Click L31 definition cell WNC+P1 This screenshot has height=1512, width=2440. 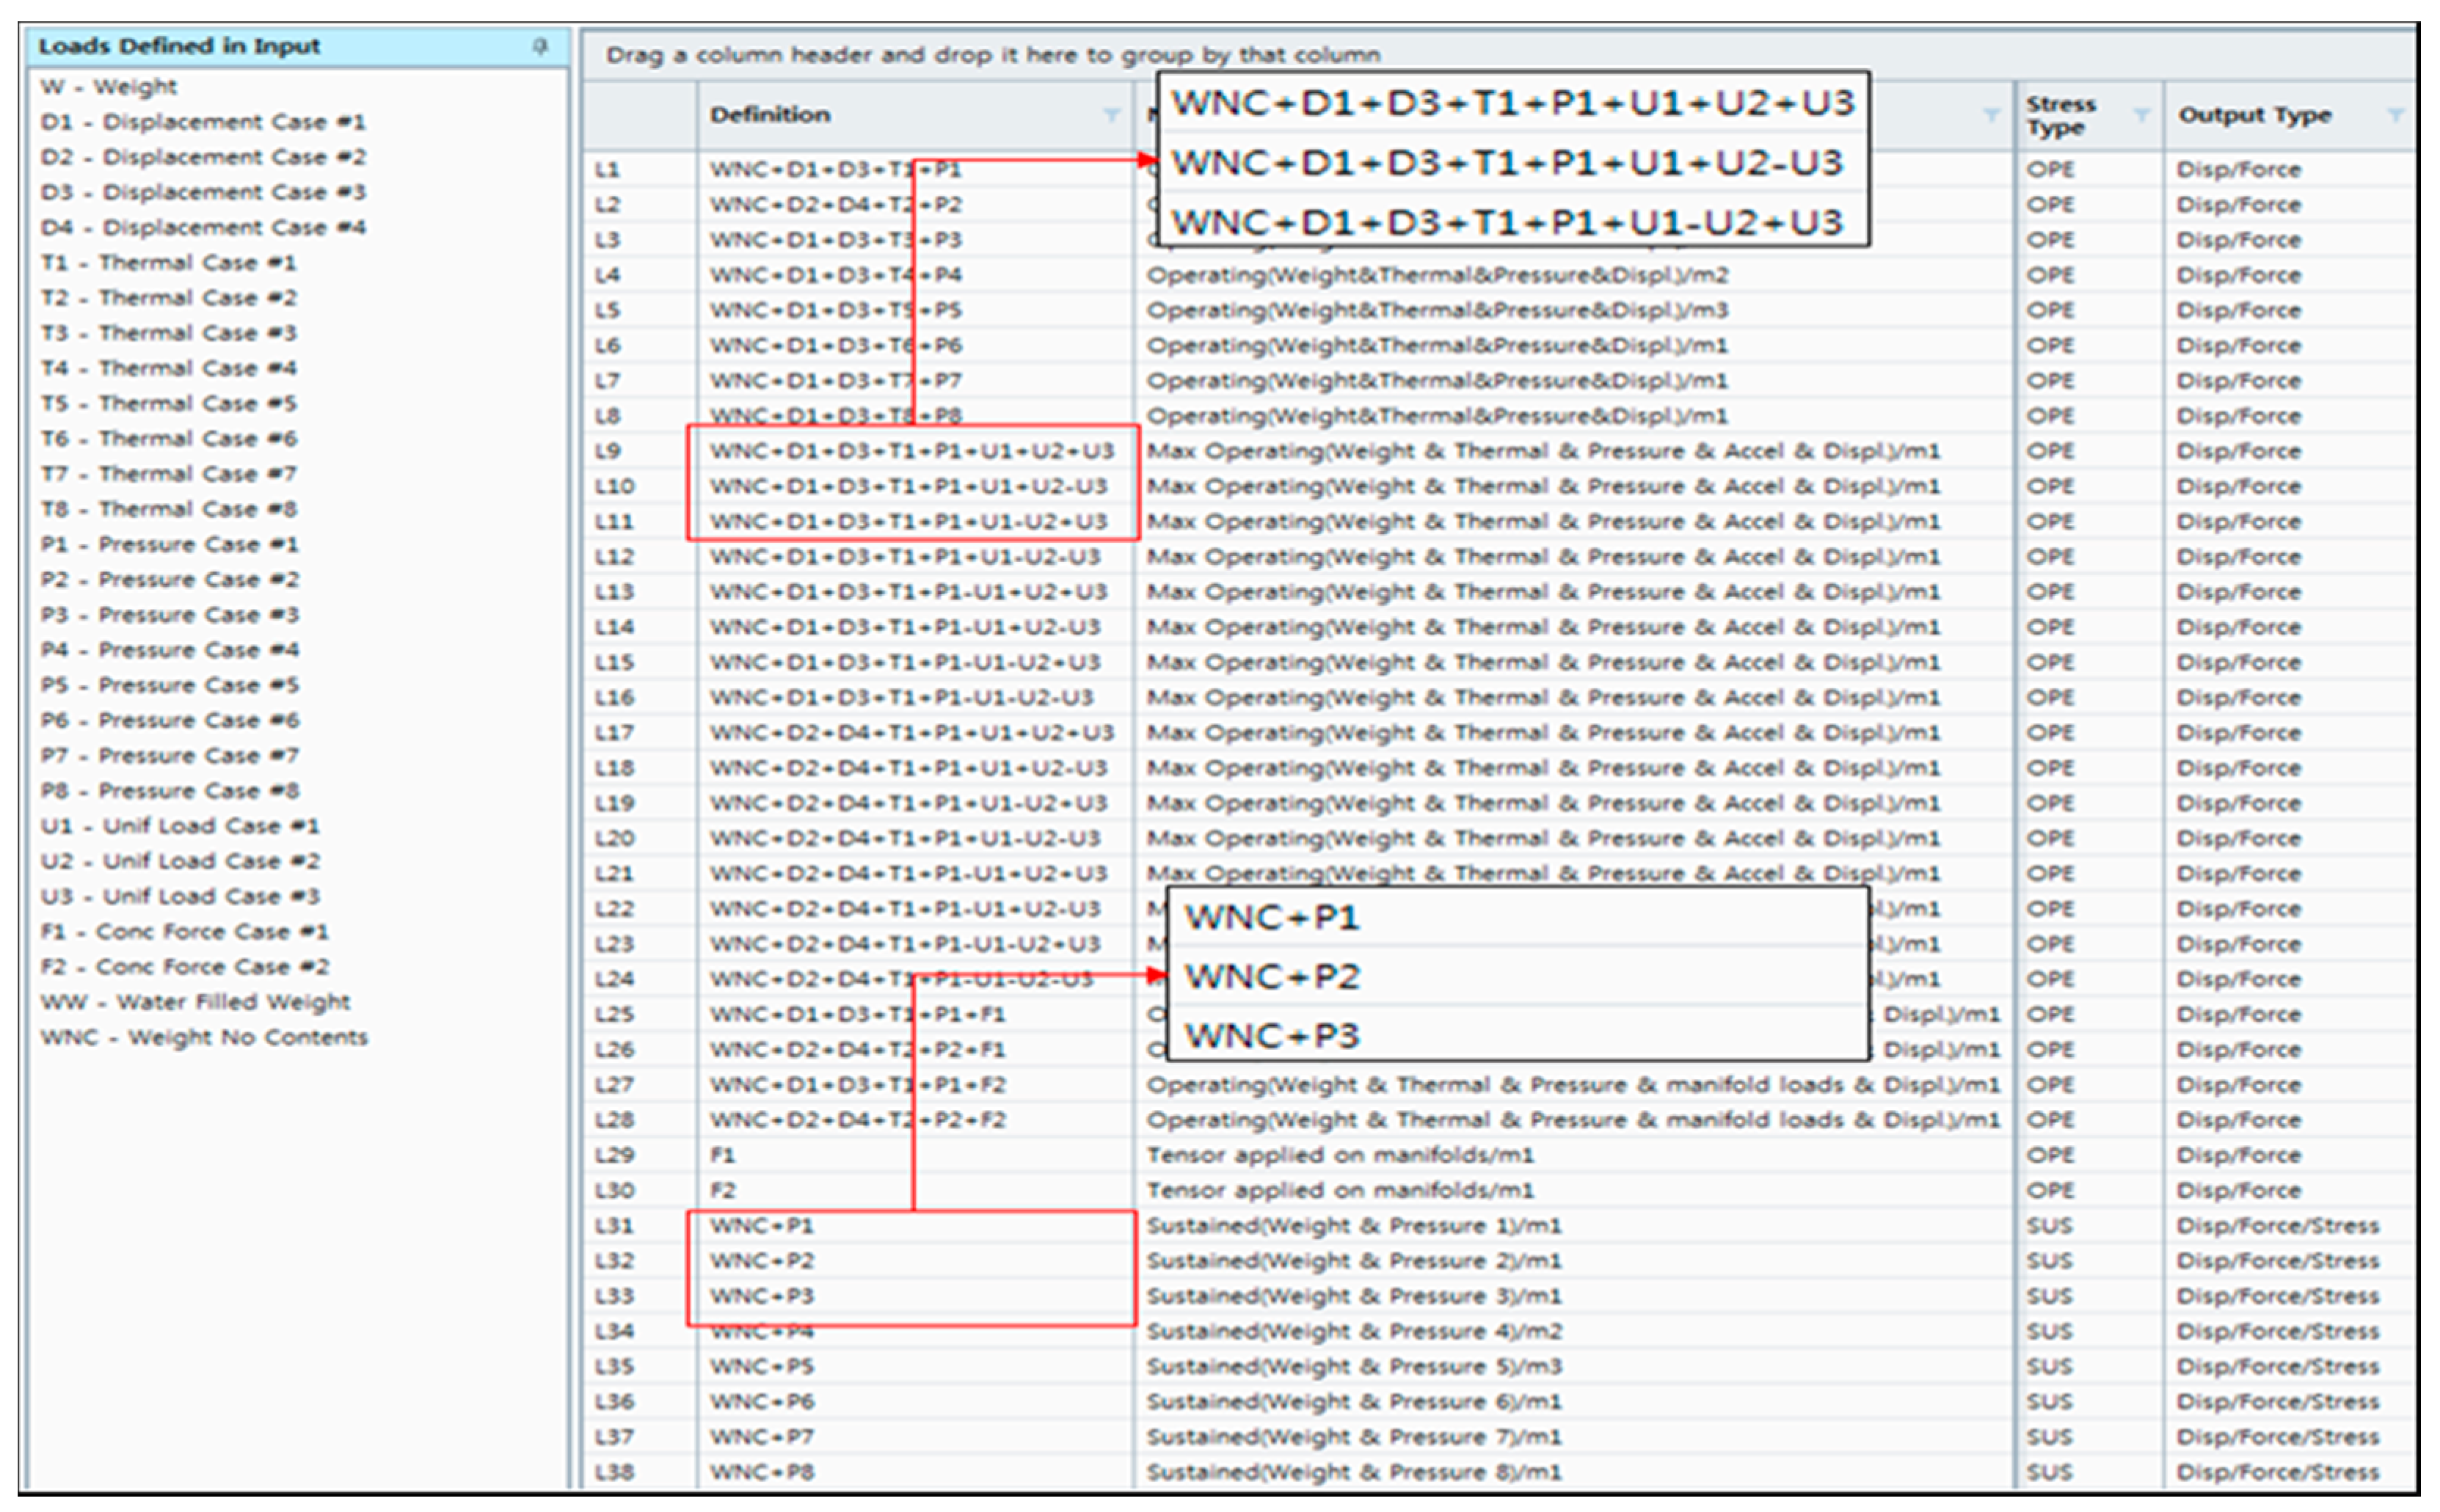click(762, 1226)
